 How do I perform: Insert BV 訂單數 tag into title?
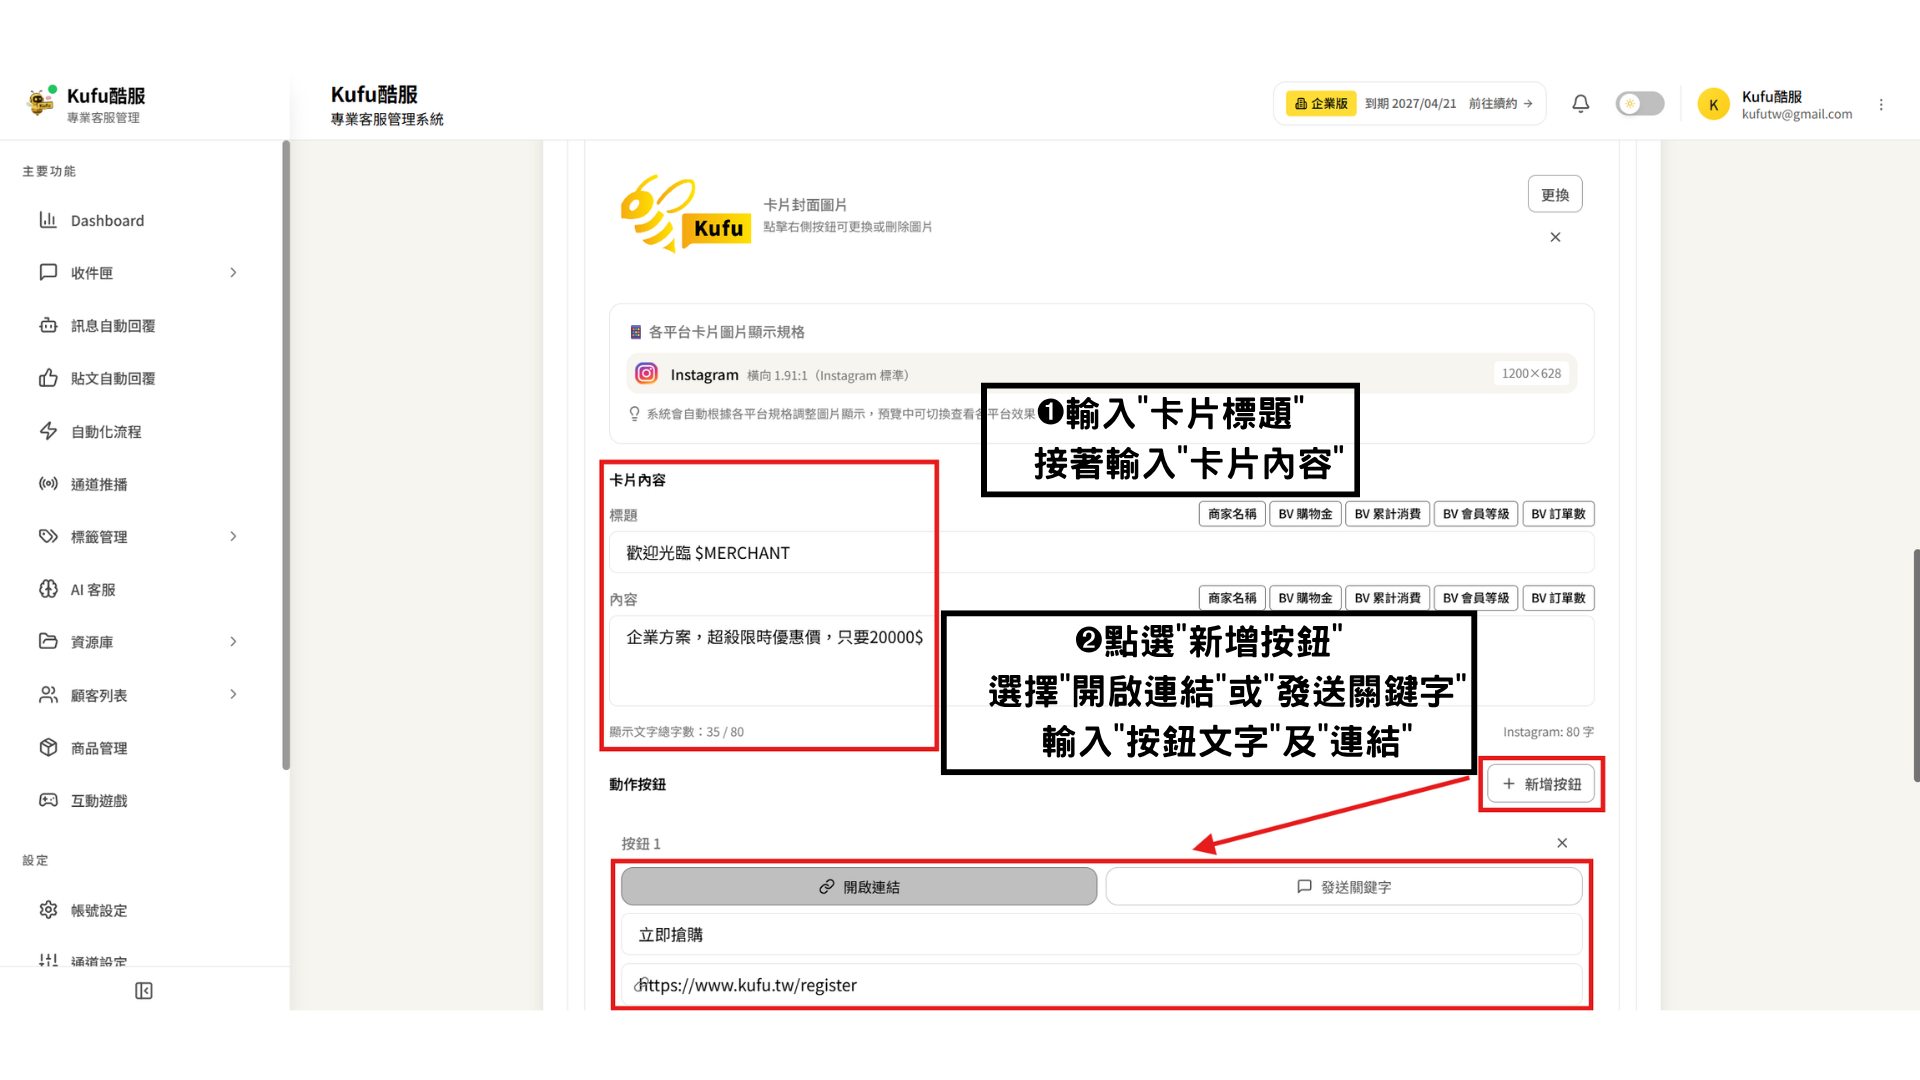click(x=1558, y=513)
